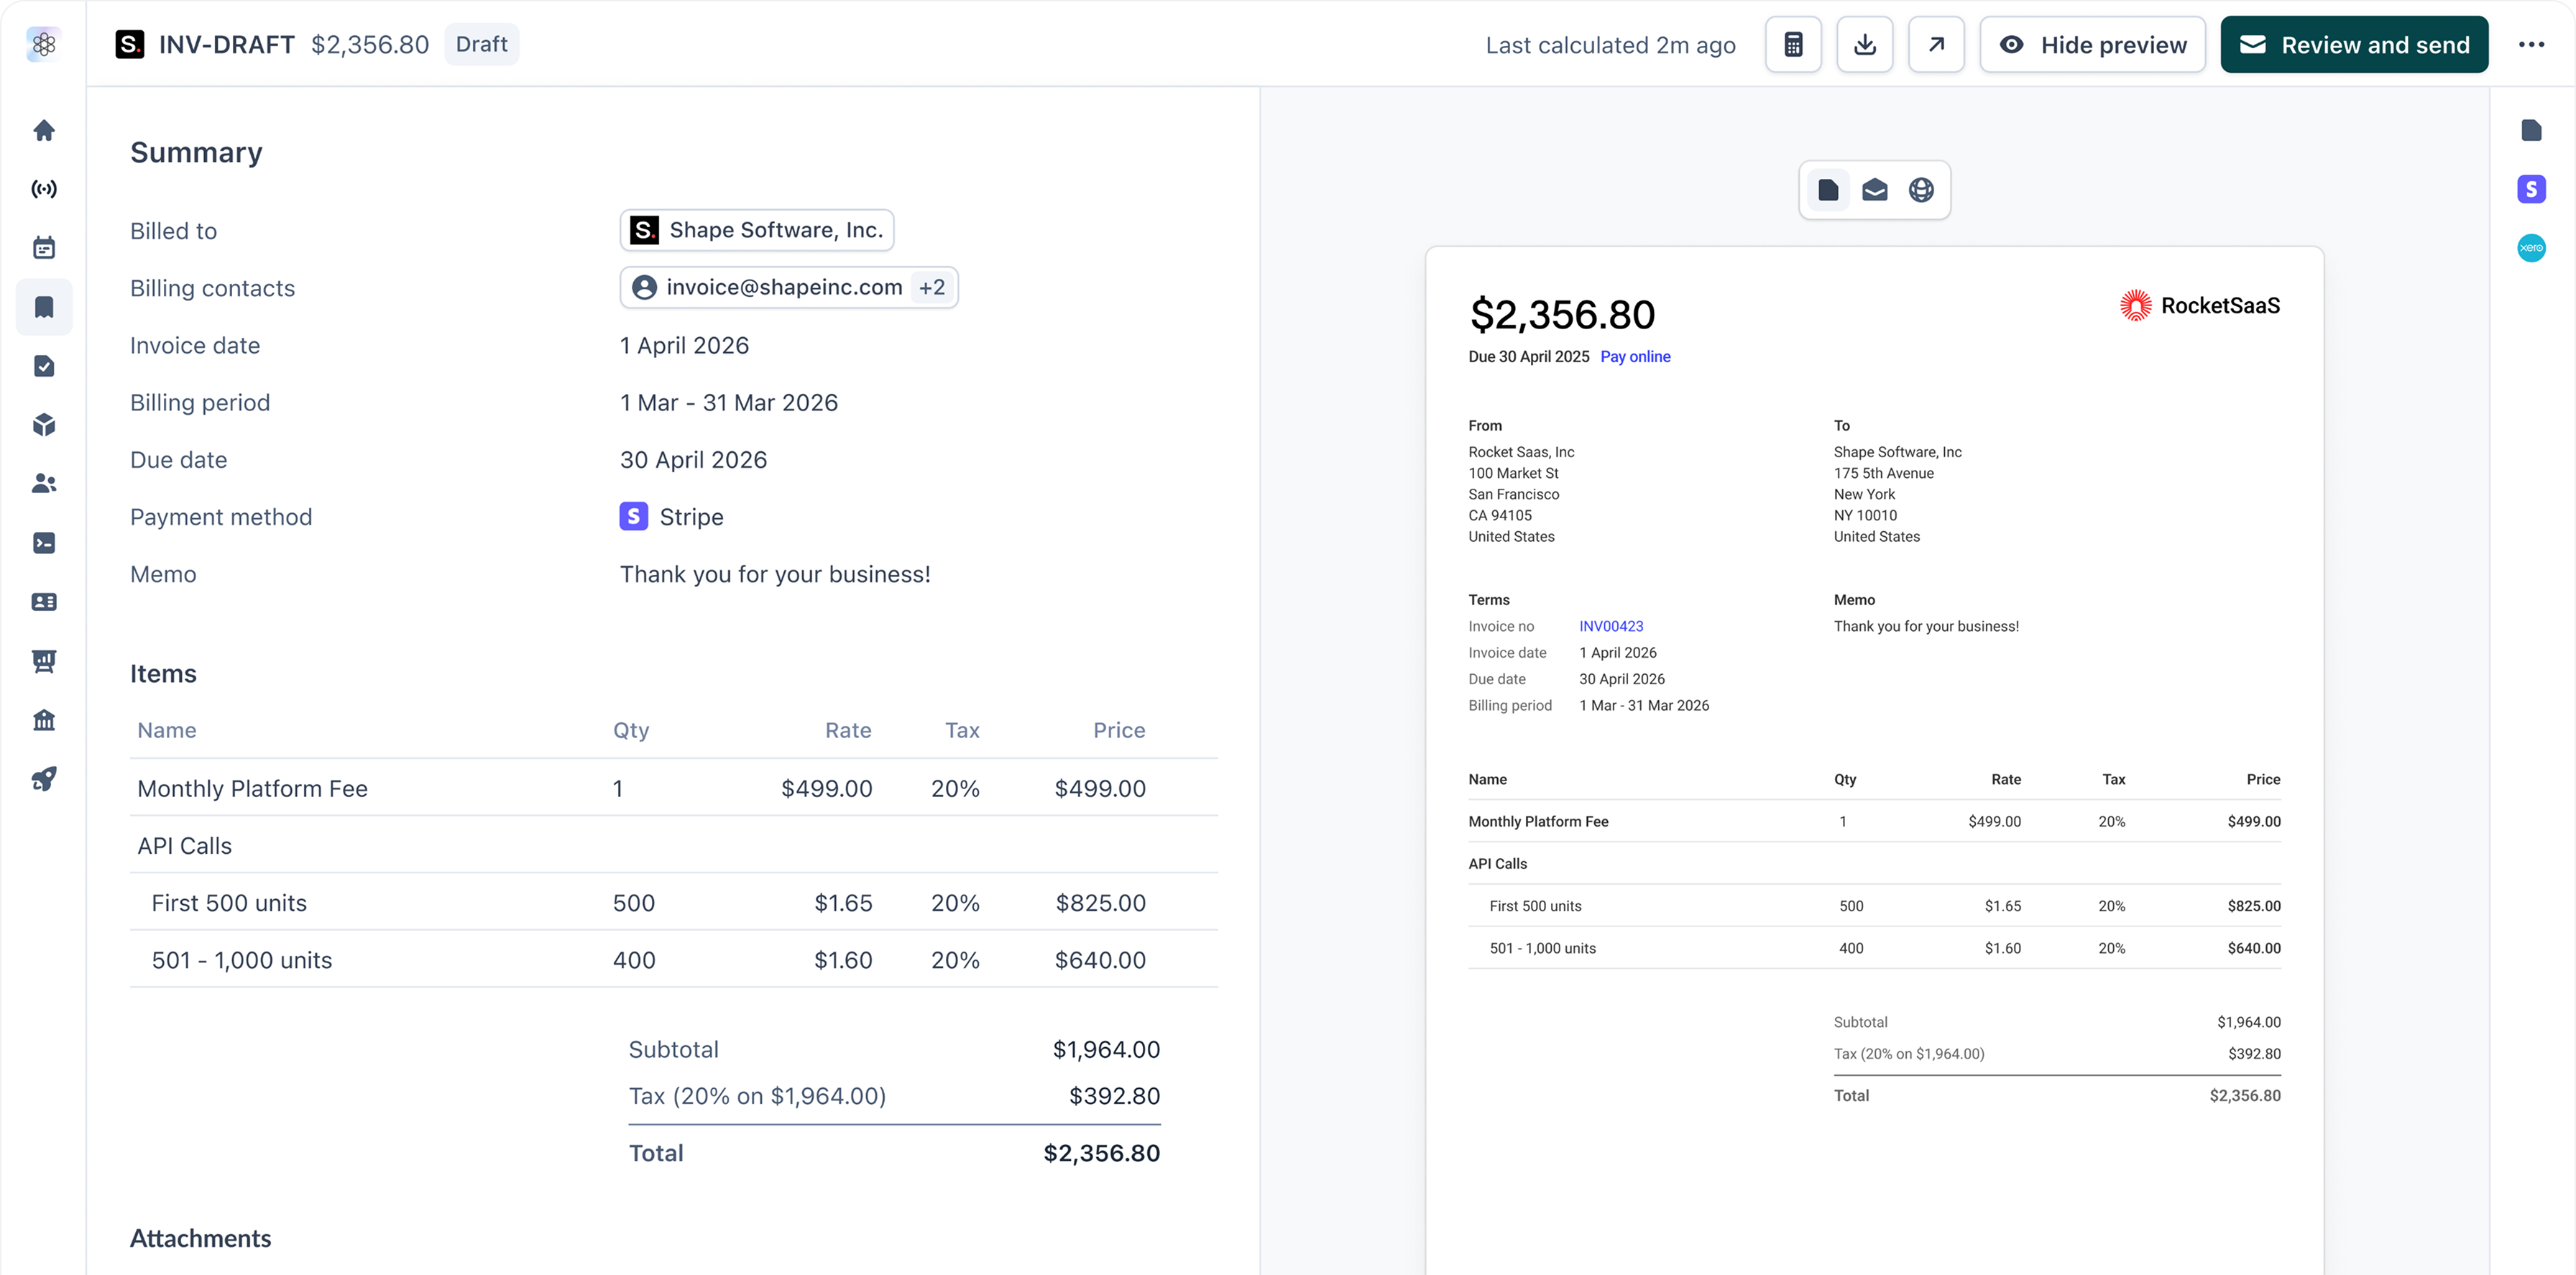
Task: Open Shape Software, Inc. billed-to selector
Action: coord(756,229)
